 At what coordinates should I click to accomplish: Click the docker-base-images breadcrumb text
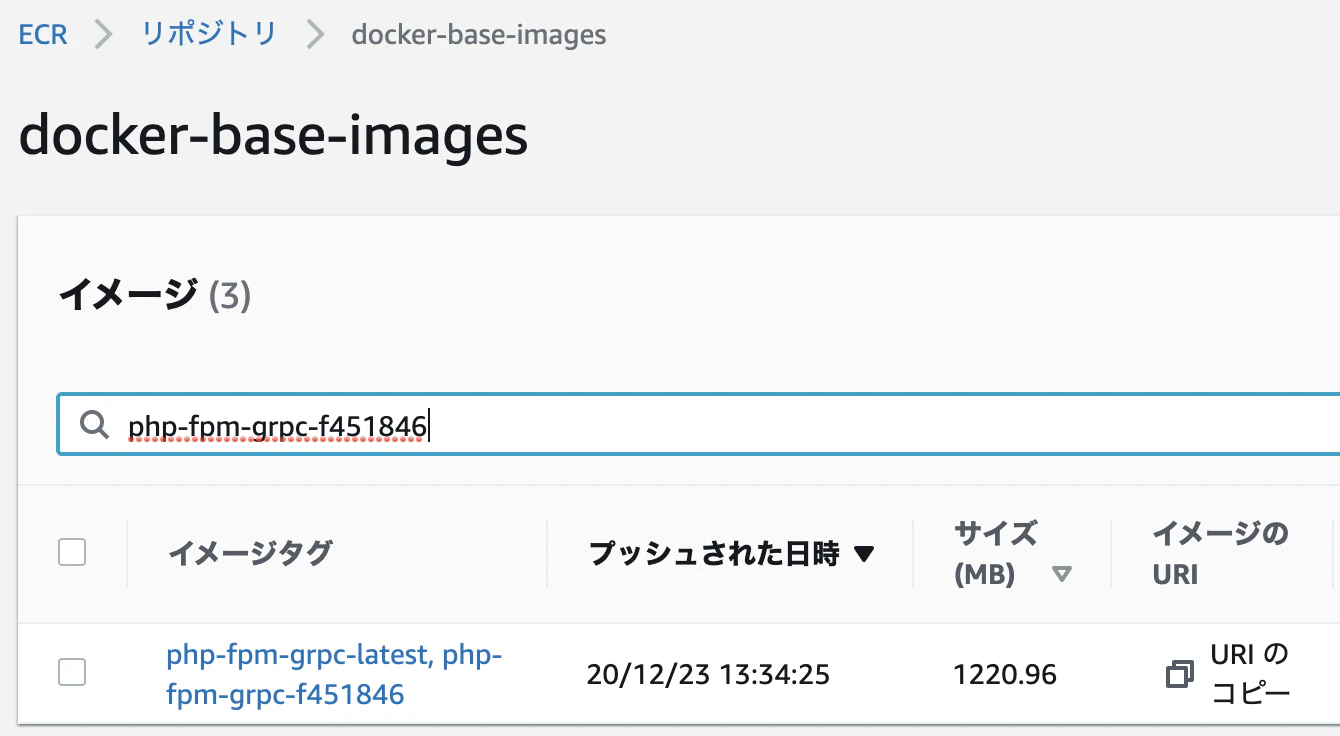coord(479,35)
